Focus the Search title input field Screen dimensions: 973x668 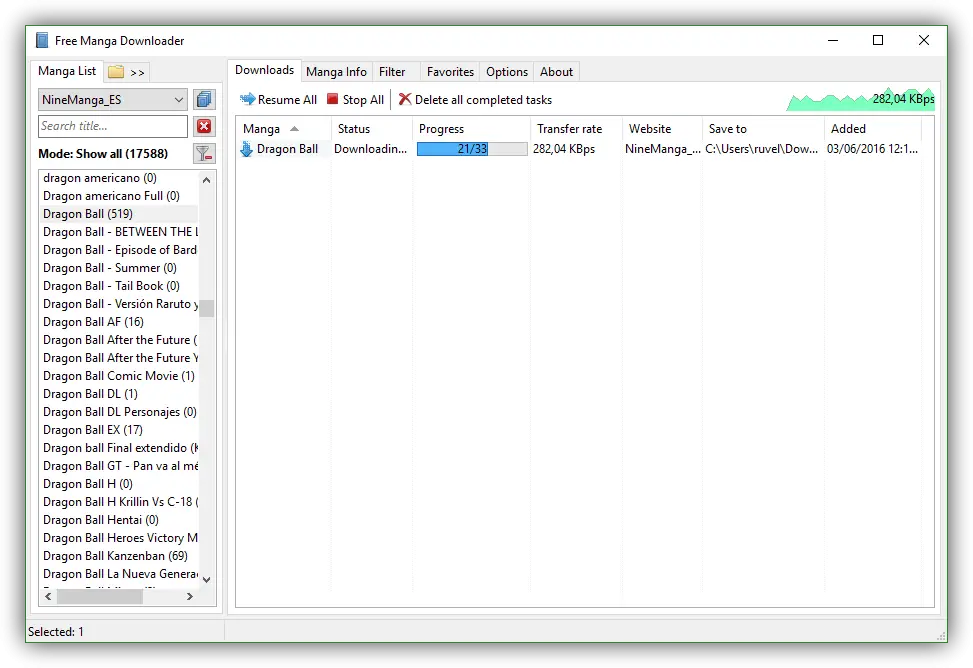(112, 126)
